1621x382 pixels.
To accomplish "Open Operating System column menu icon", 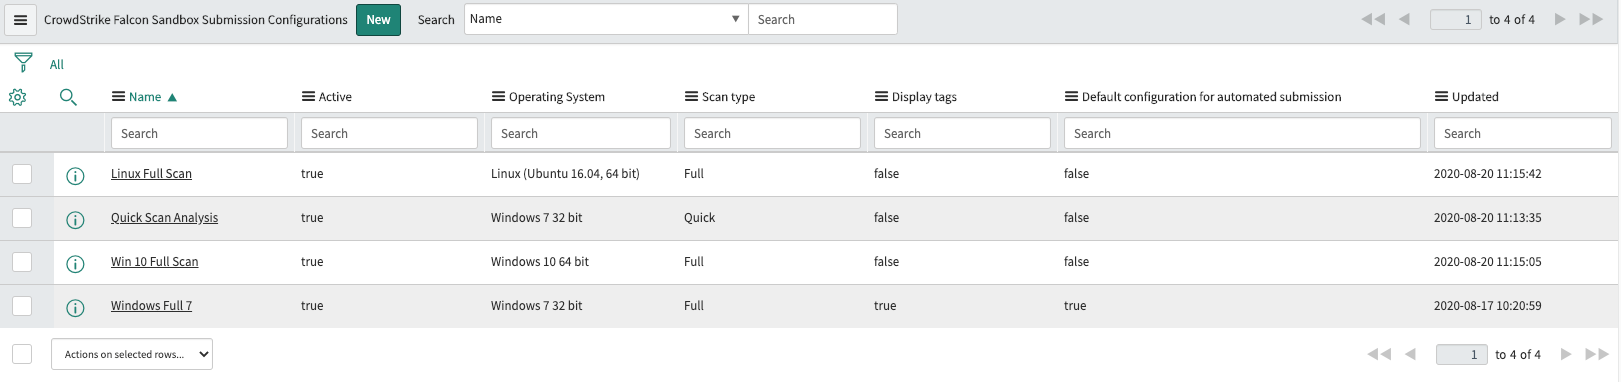I will pos(498,97).
